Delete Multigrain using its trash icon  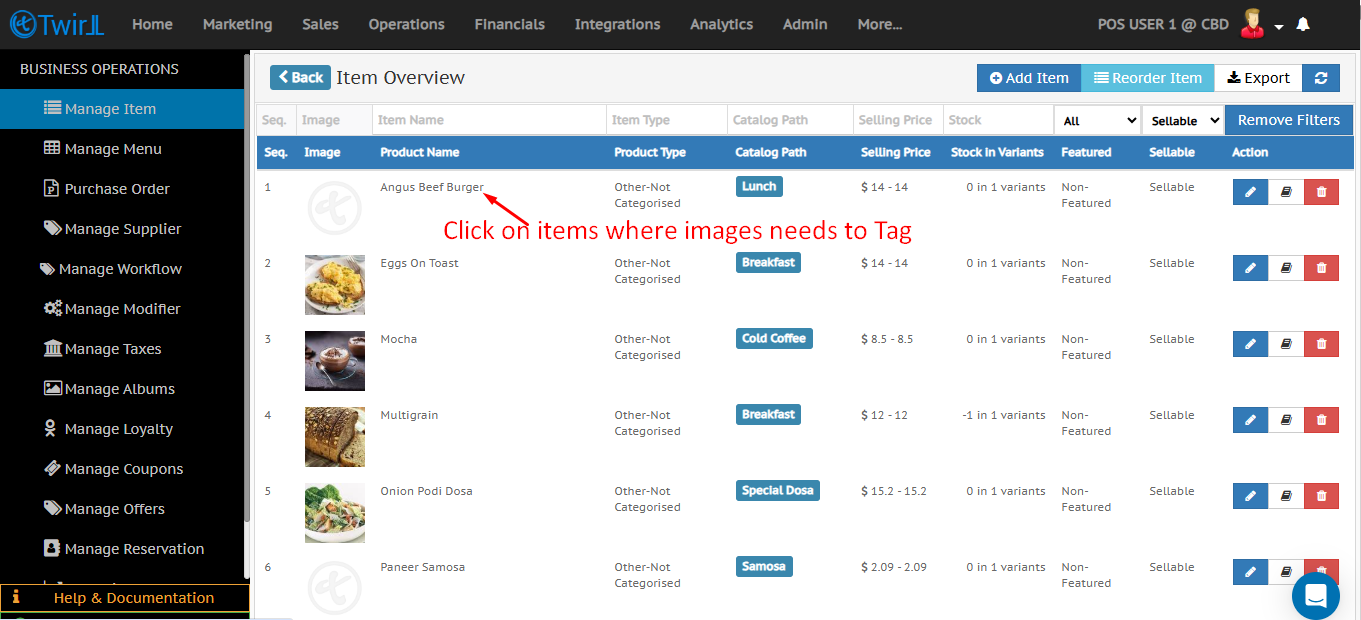click(x=1321, y=419)
